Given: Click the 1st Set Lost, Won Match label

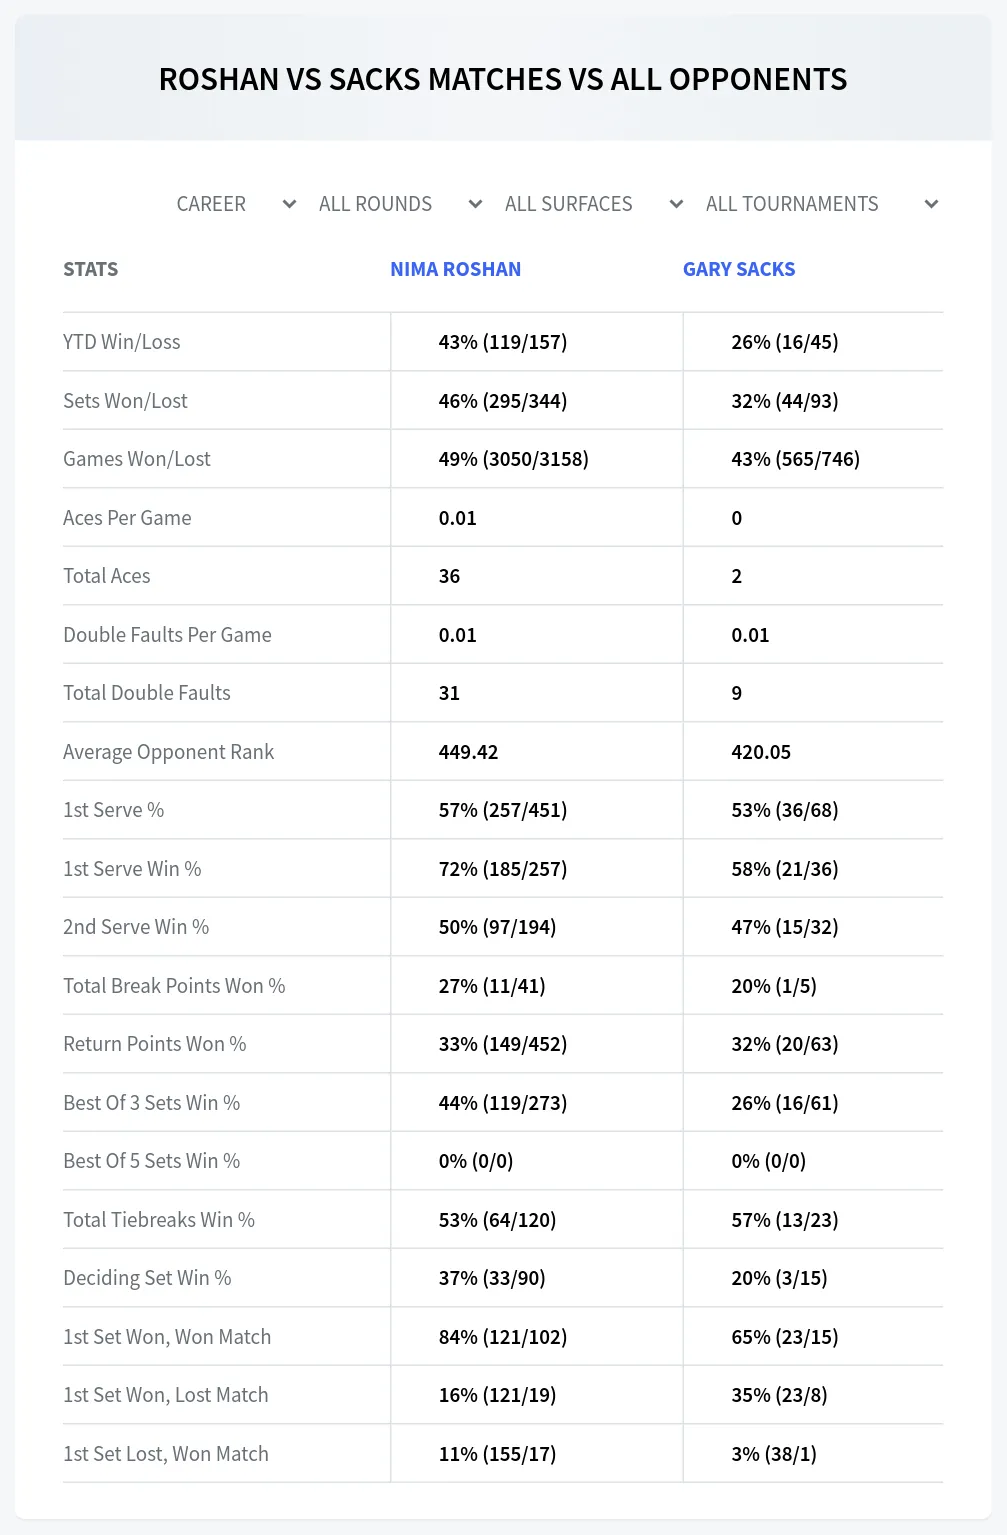Looking at the screenshot, I should point(166,1454).
